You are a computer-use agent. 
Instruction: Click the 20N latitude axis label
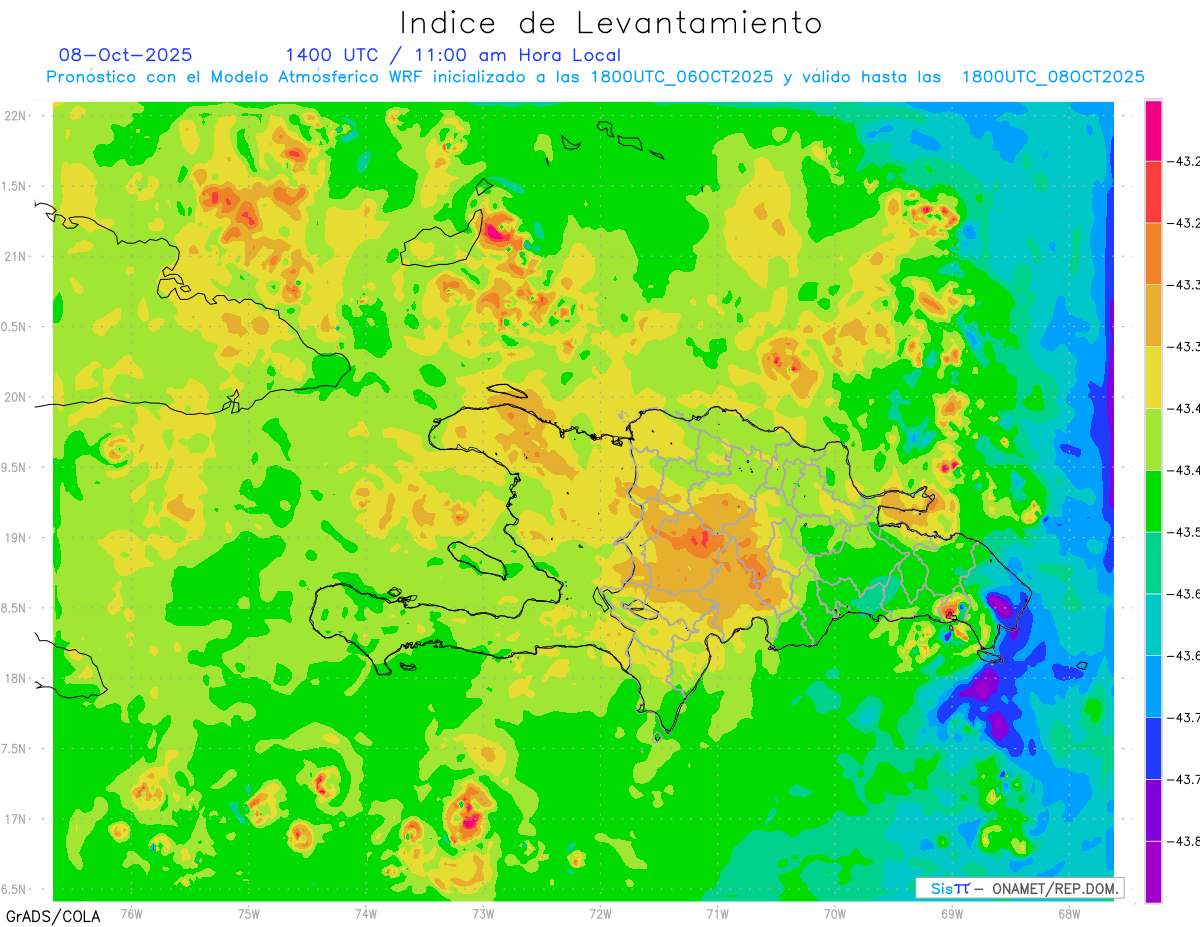16,397
